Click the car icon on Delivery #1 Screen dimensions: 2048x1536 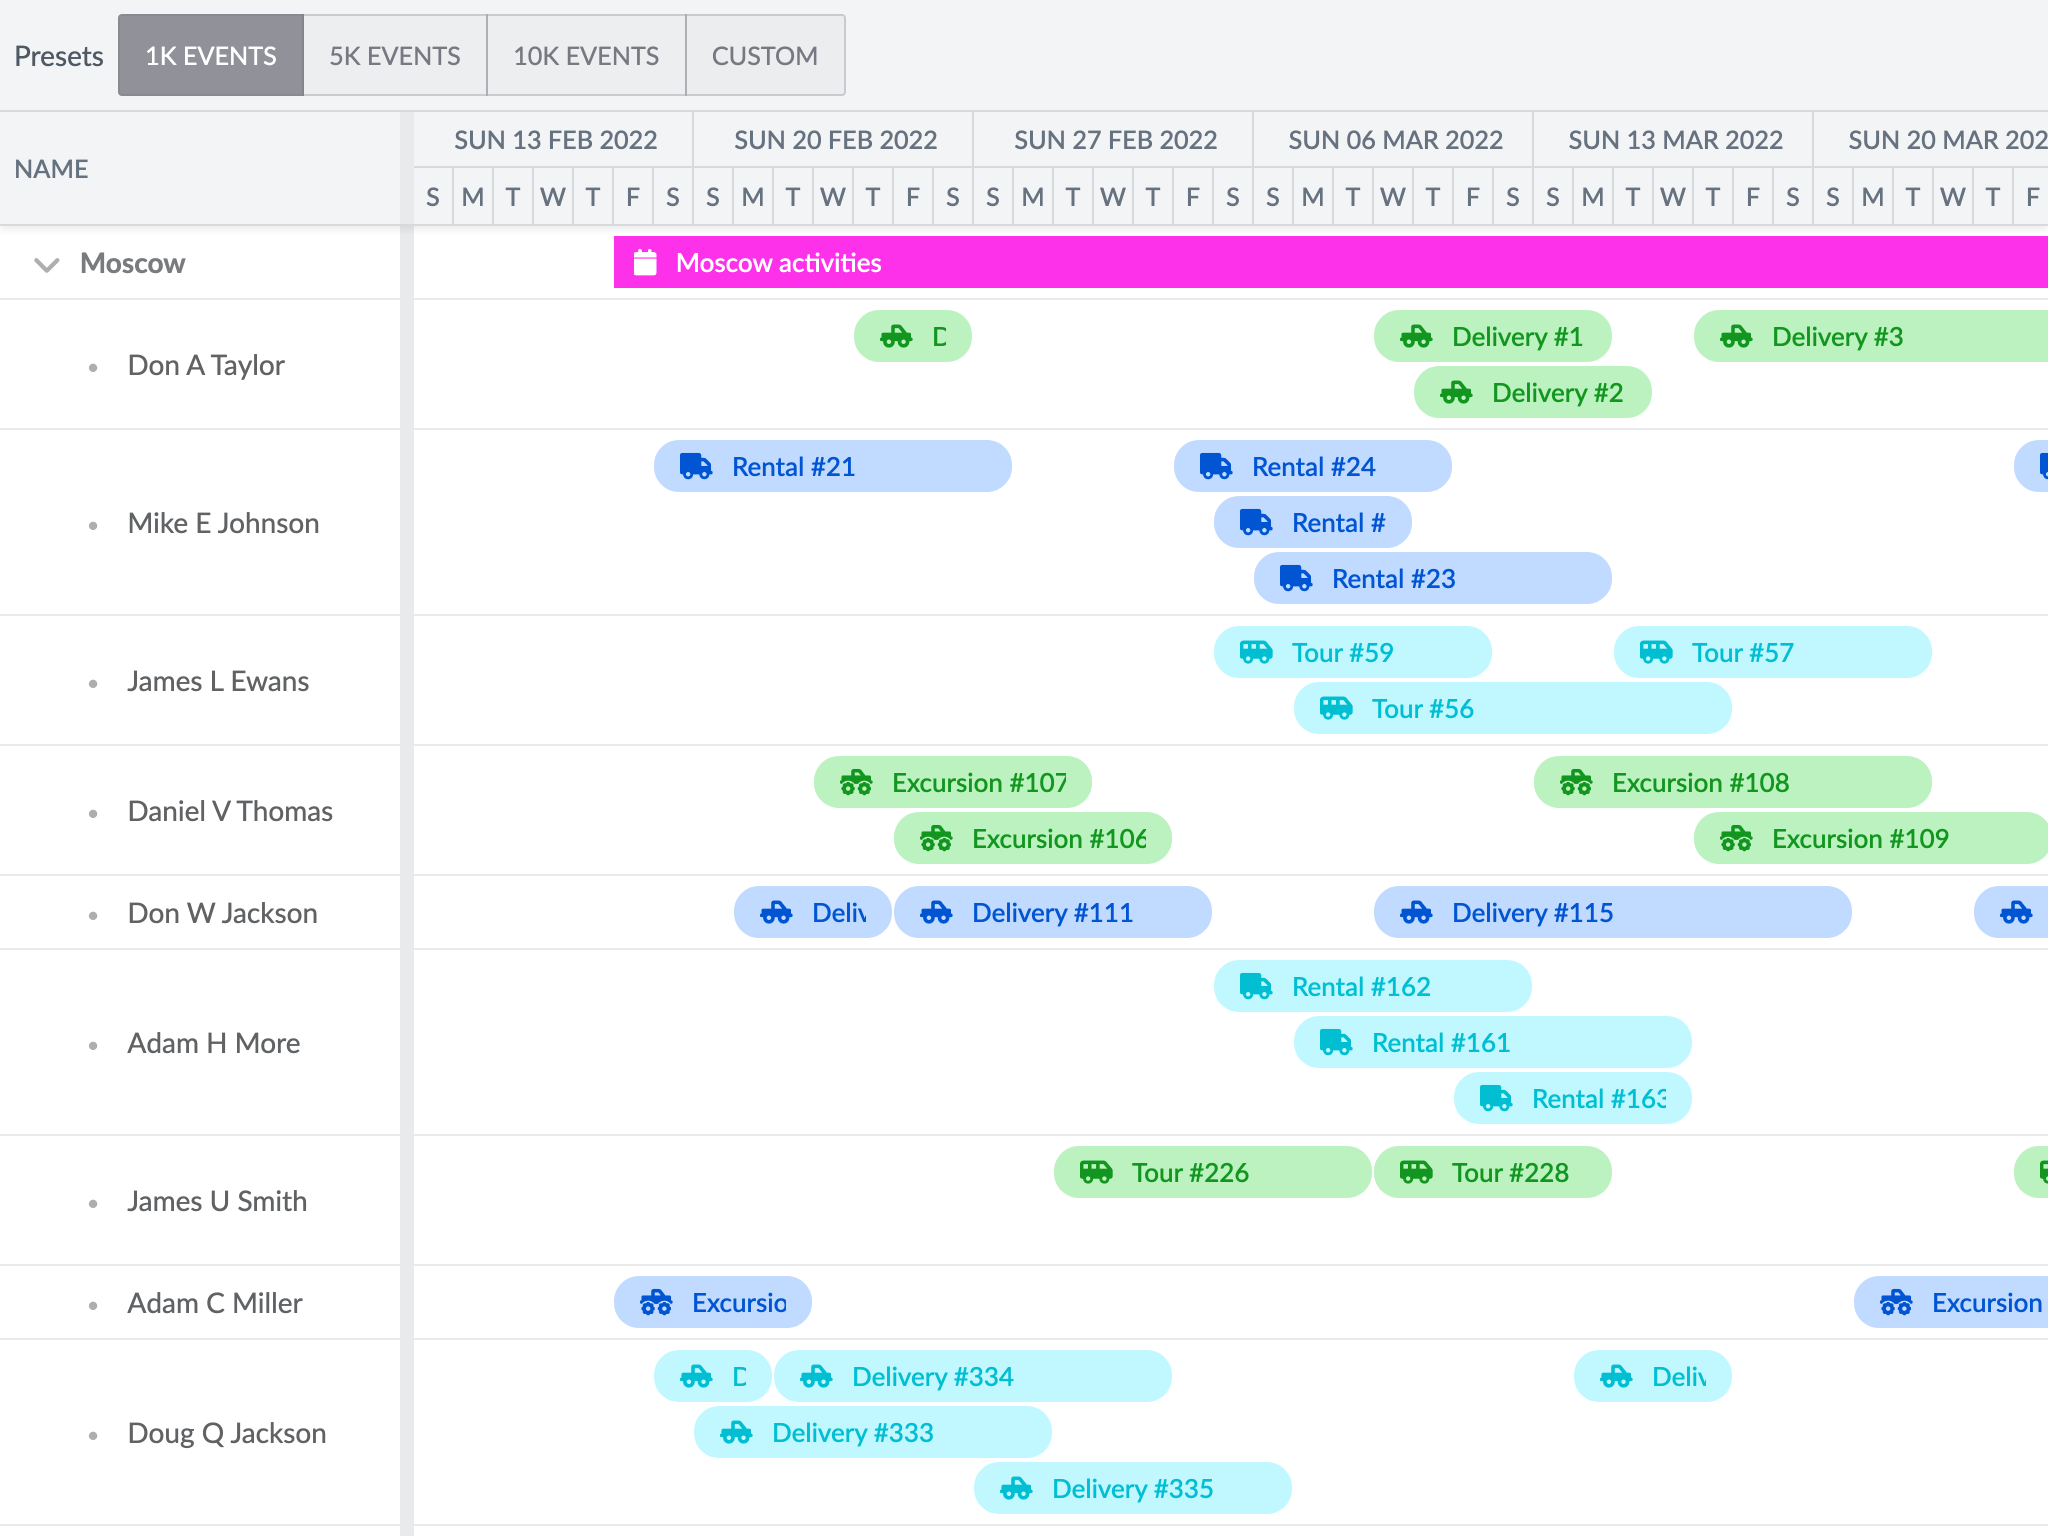1417,336
